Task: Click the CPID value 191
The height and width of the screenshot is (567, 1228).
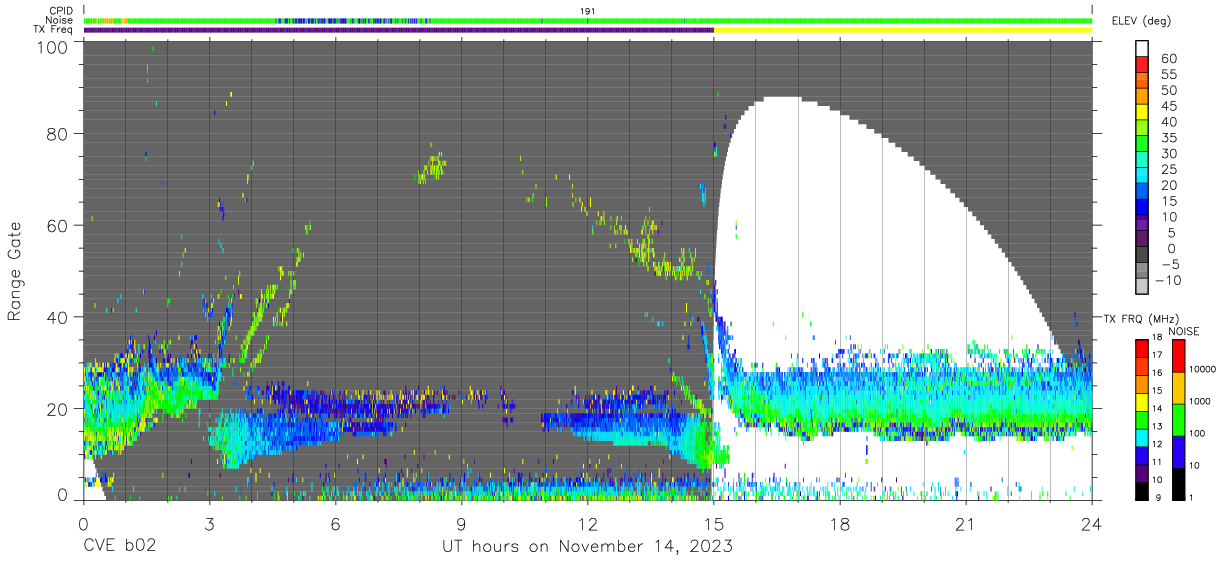Action: tap(588, 10)
